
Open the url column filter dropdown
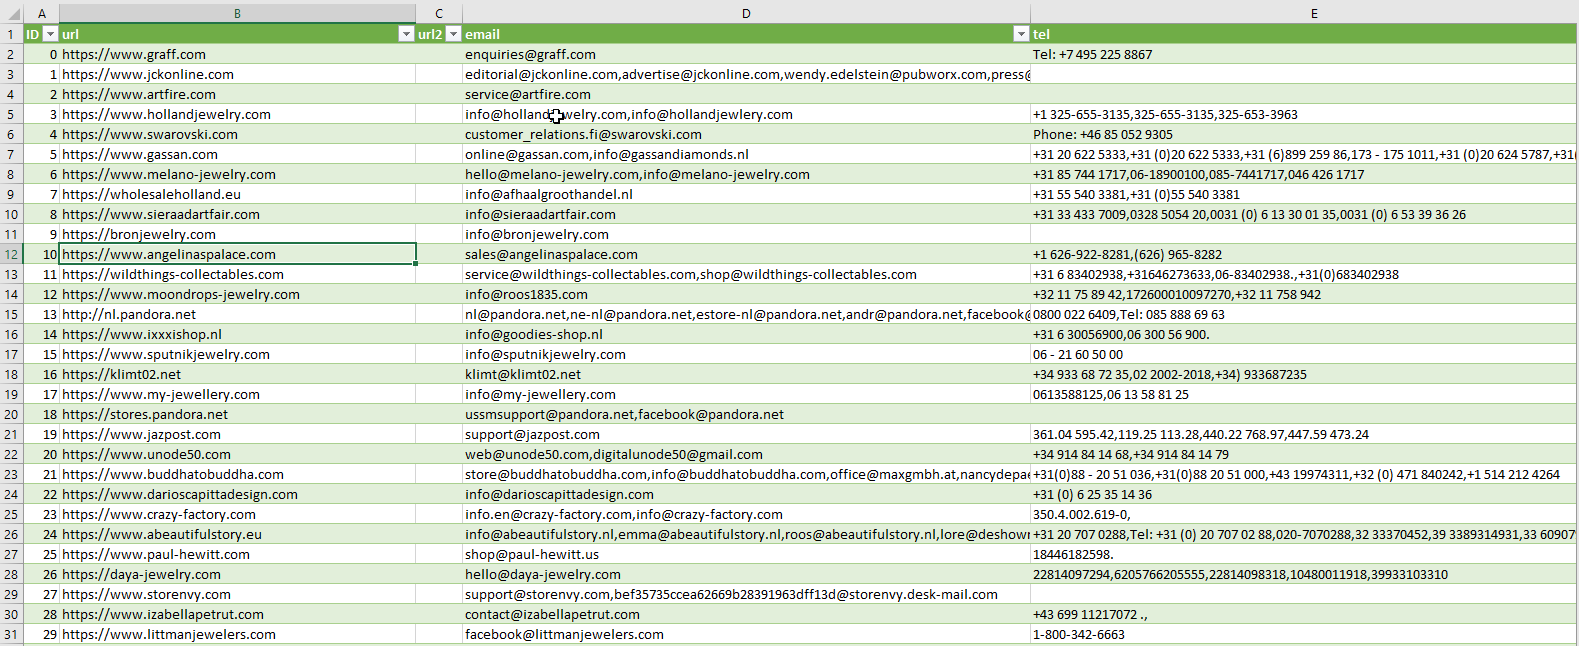click(406, 34)
